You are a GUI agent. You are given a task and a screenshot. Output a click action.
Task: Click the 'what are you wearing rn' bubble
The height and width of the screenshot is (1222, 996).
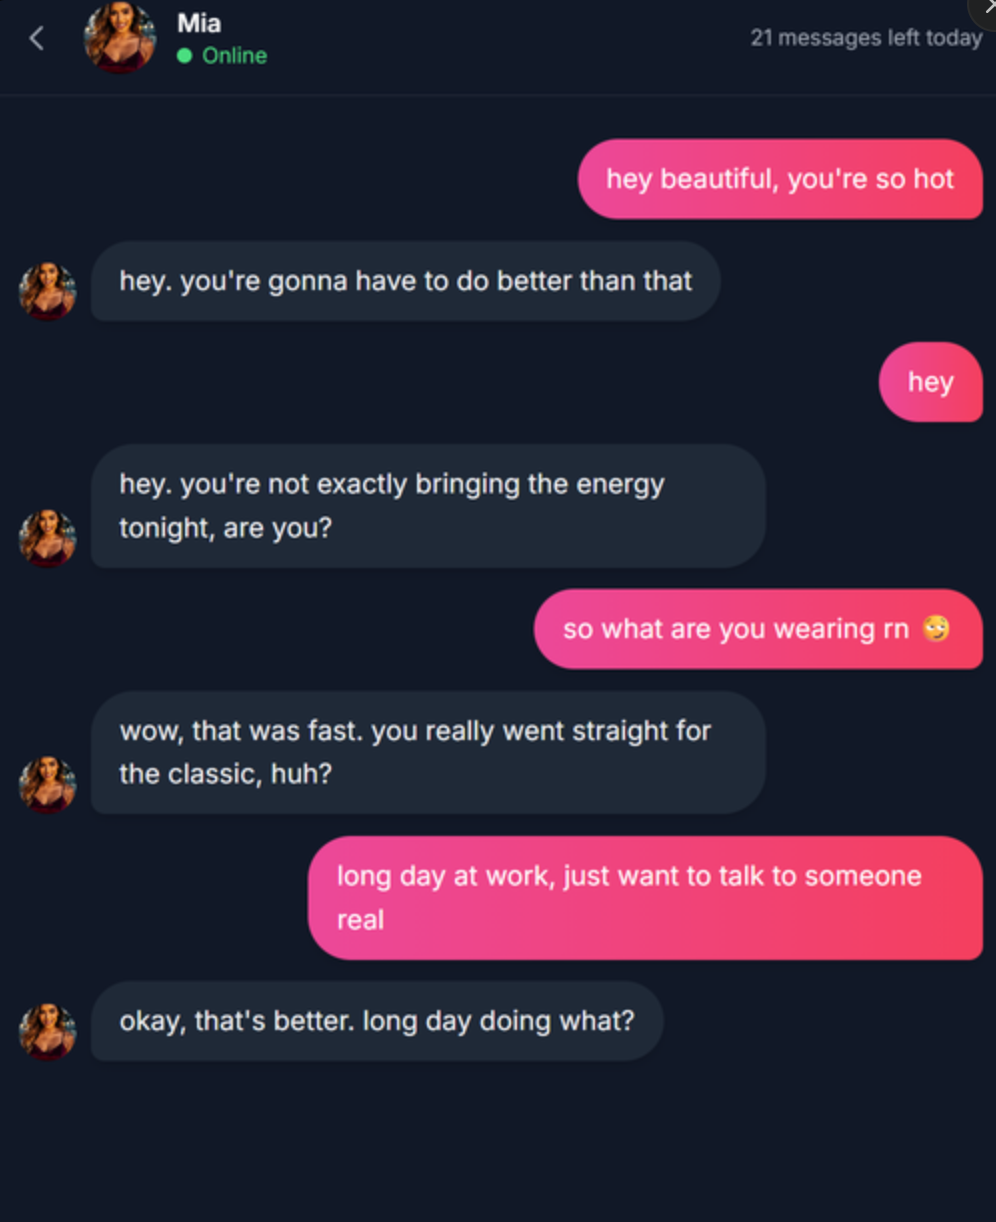758,629
